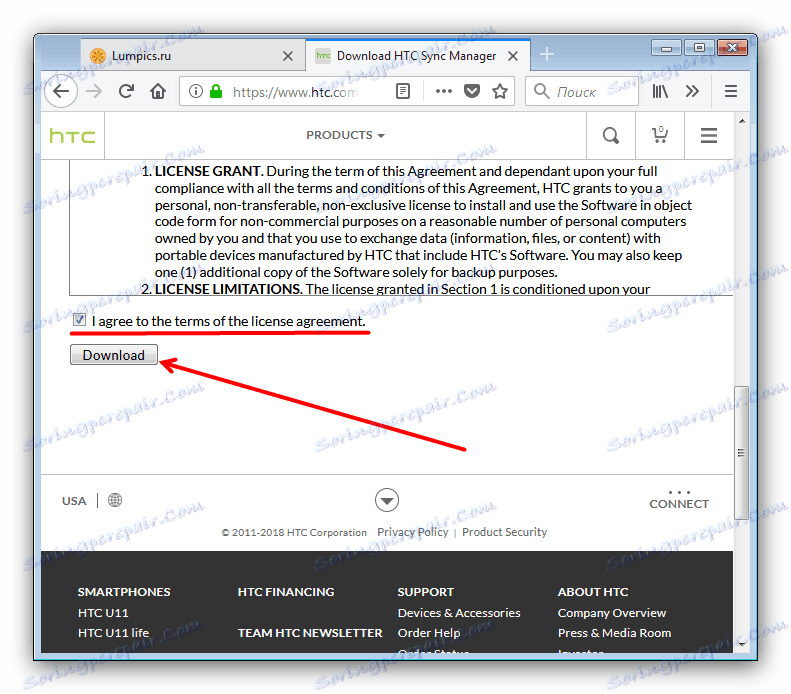Viewport: 791px width, 694px height.
Task: Click in the Поиск search field
Action: coord(582,91)
